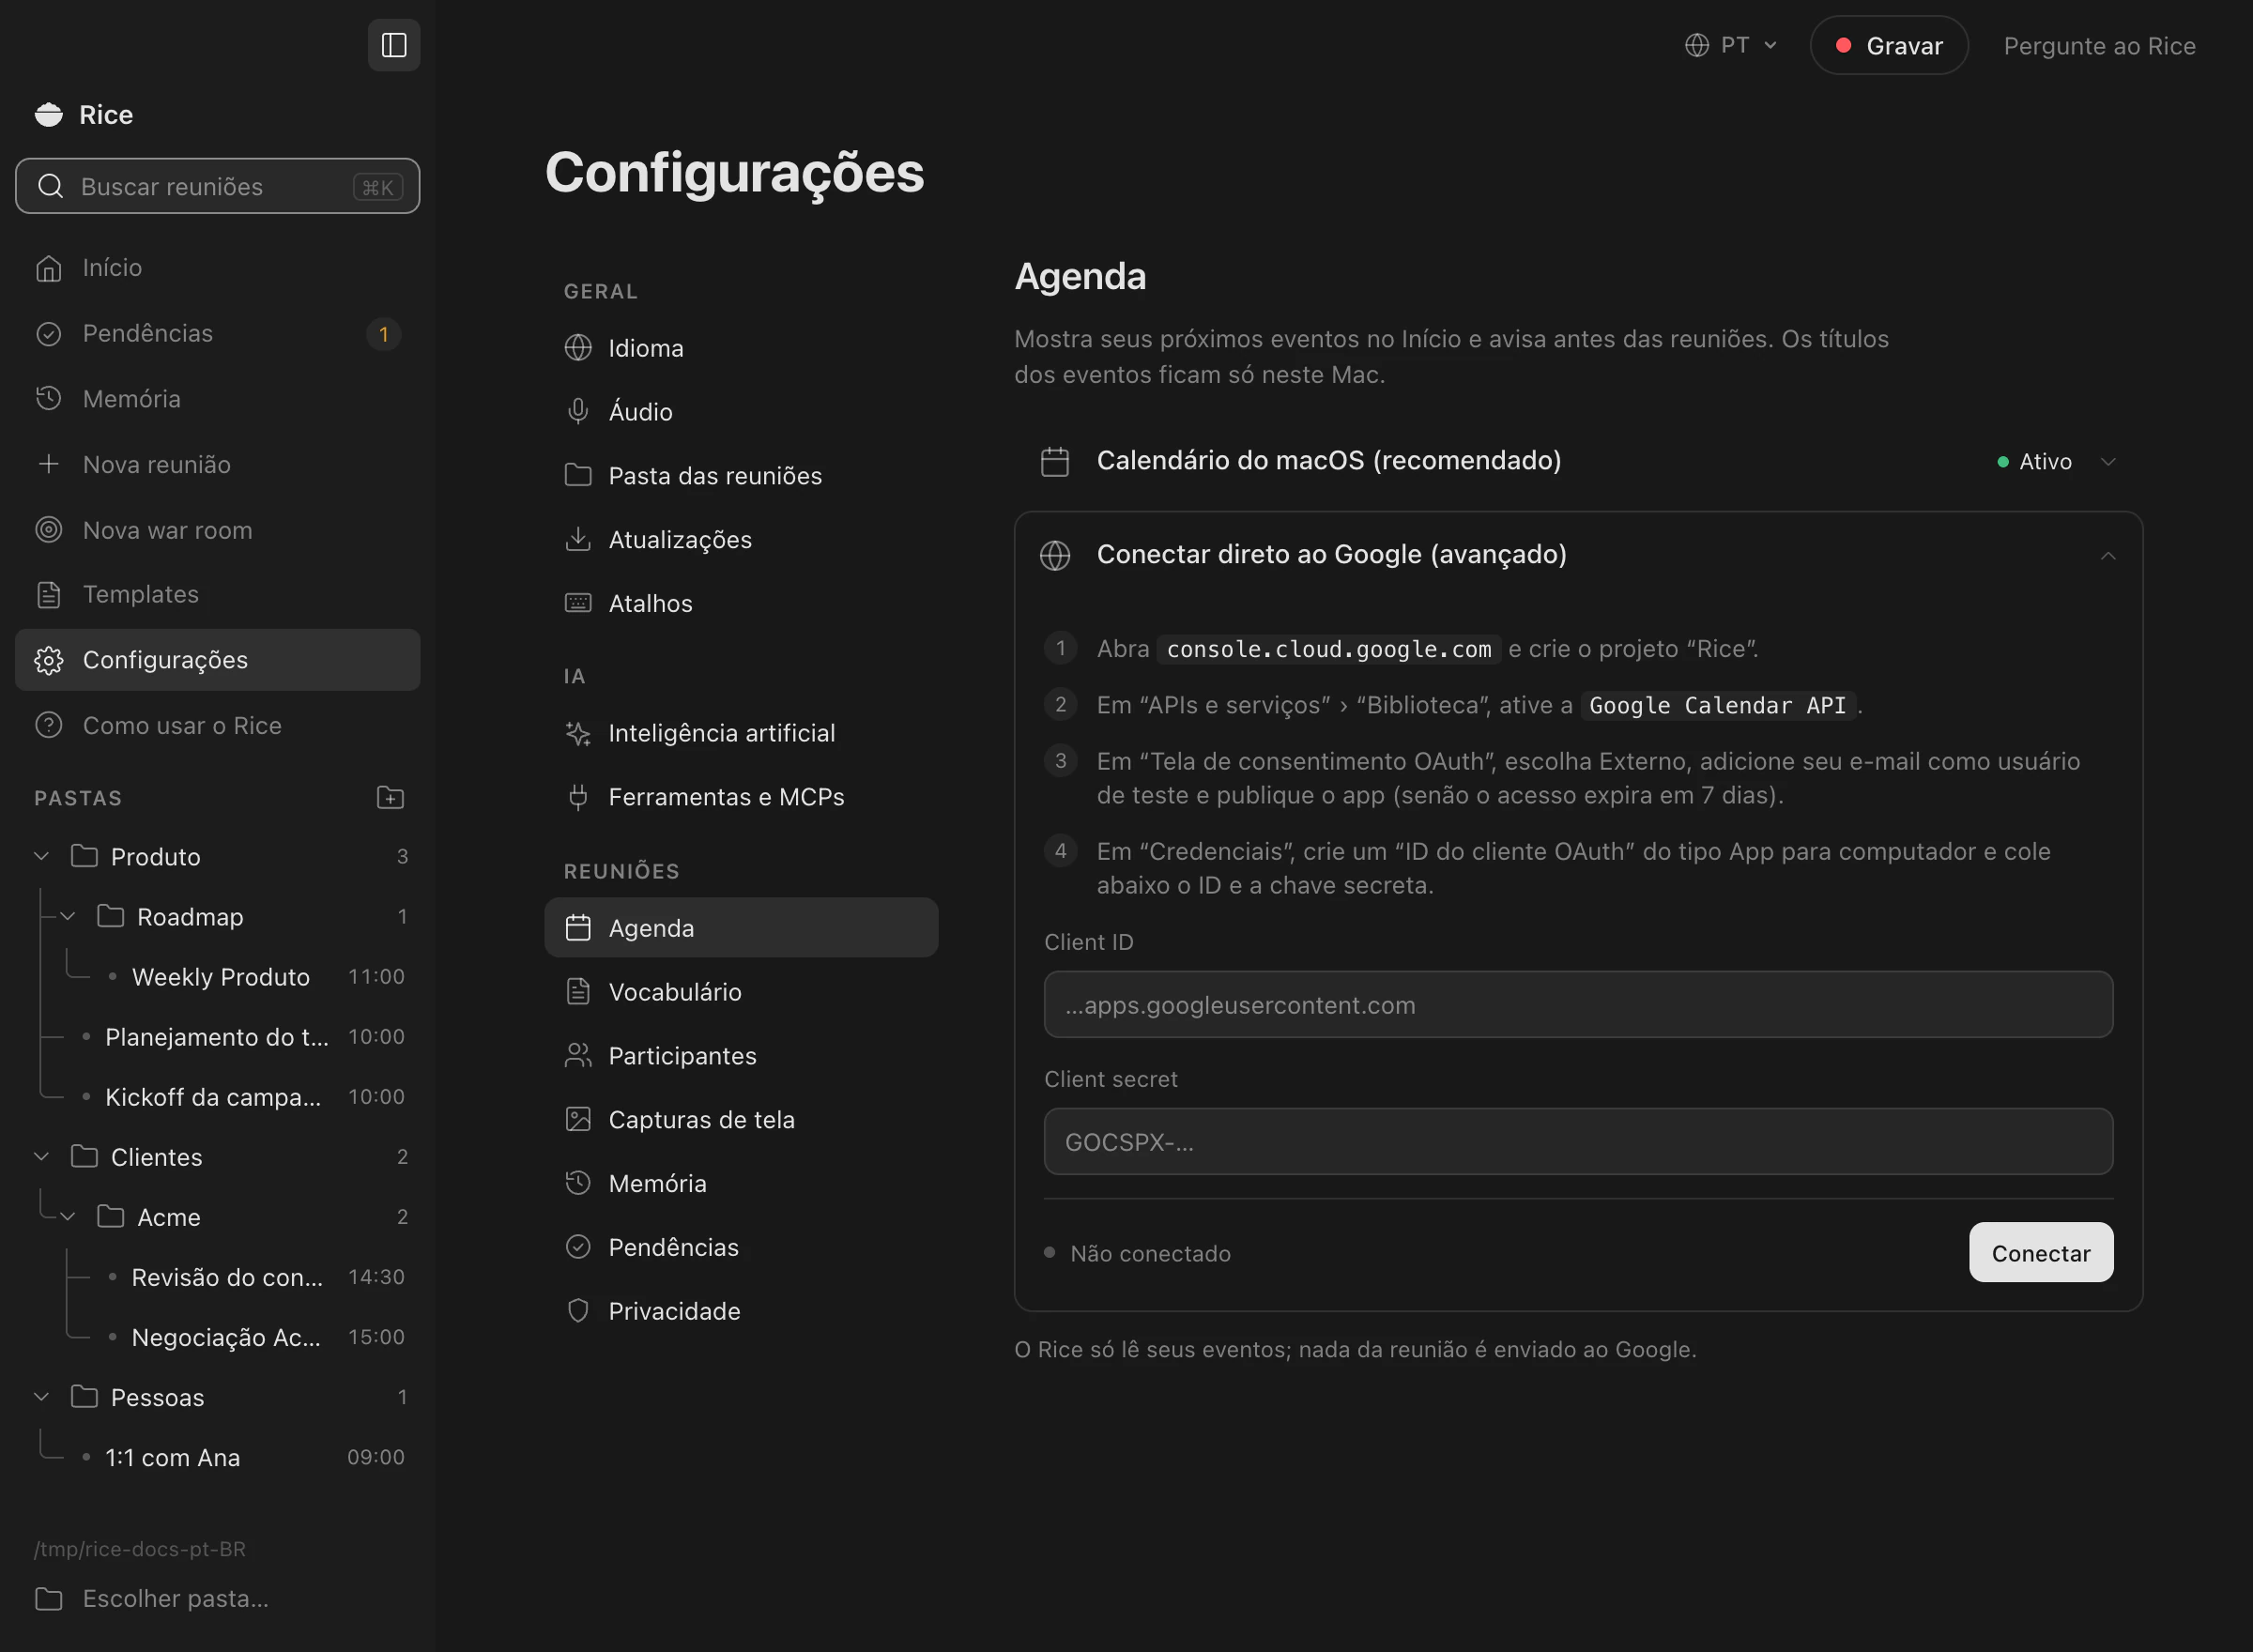Focus the Buscar reuniões search field
Image resolution: width=2253 pixels, height=1652 pixels.
(x=218, y=186)
